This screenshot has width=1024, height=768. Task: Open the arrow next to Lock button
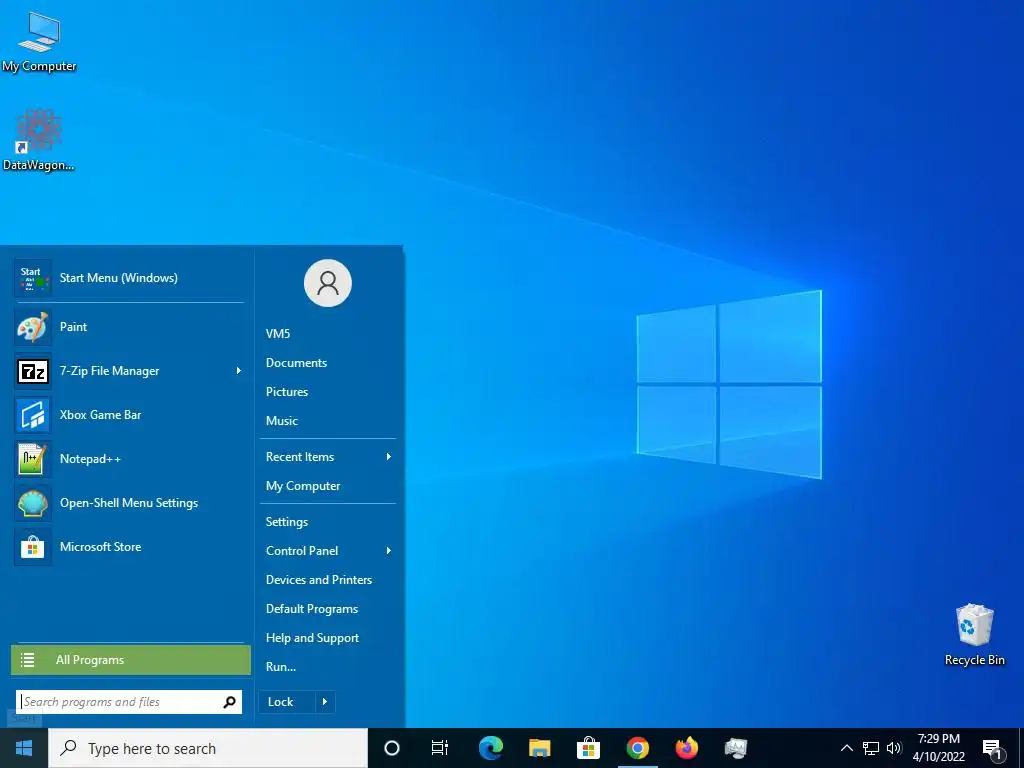coord(325,702)
